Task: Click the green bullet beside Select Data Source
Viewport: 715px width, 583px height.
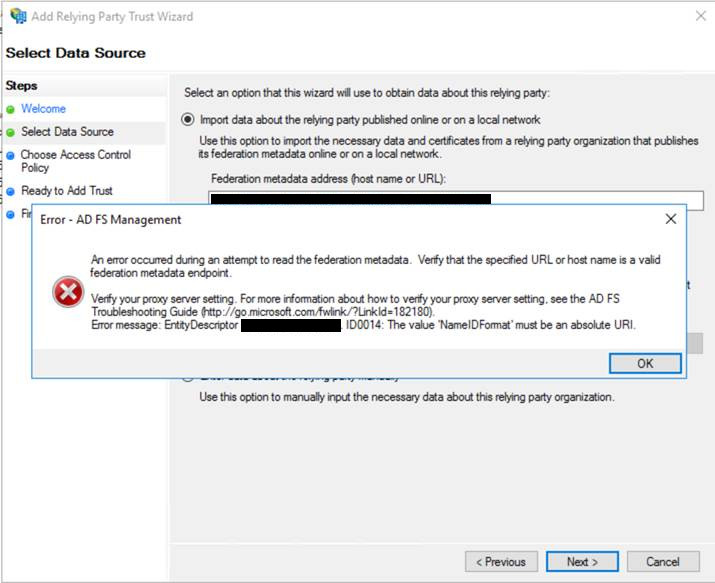Action: coord(11,132)
